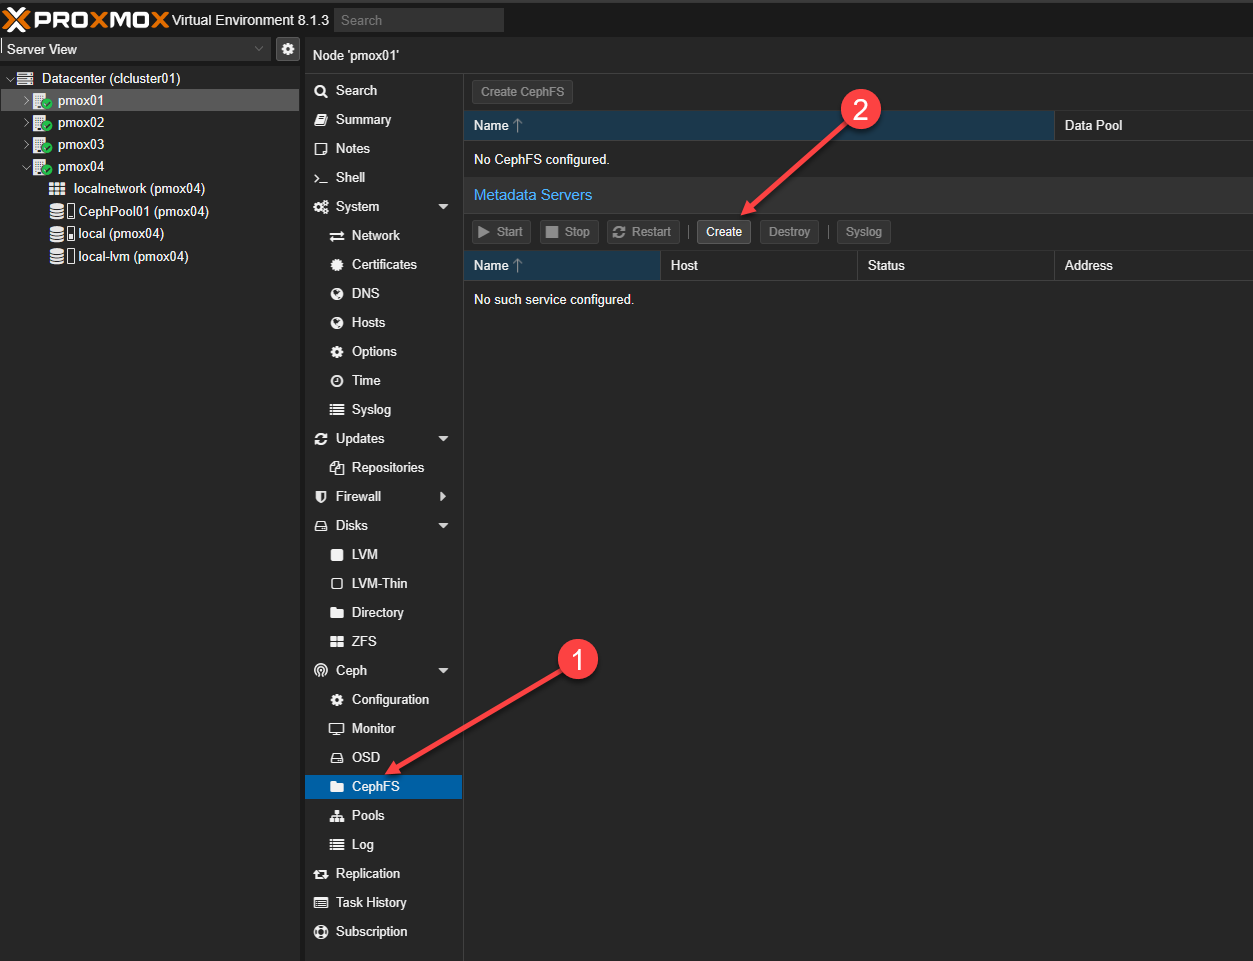Collapse the Ceph section arrow
The image size is (1253, 961).
click(443, 671)
